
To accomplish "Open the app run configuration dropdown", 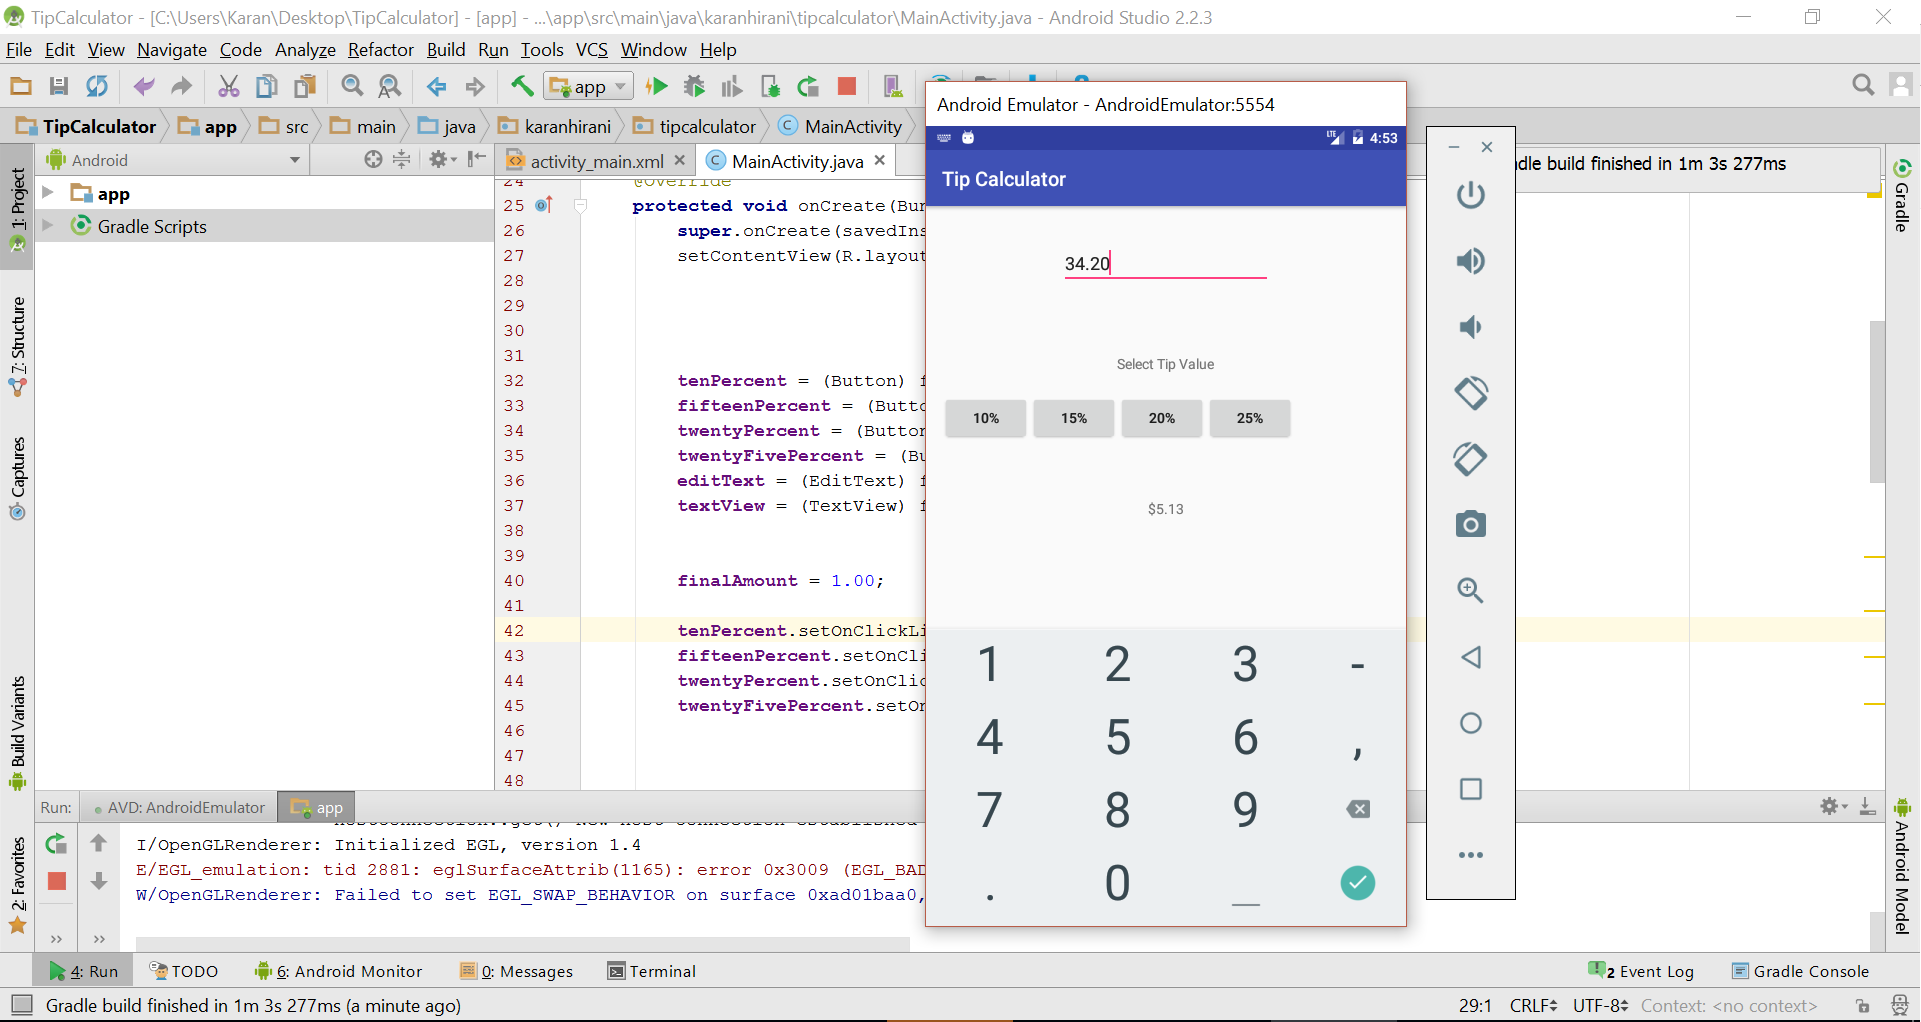I will click(x=589, y=87).
